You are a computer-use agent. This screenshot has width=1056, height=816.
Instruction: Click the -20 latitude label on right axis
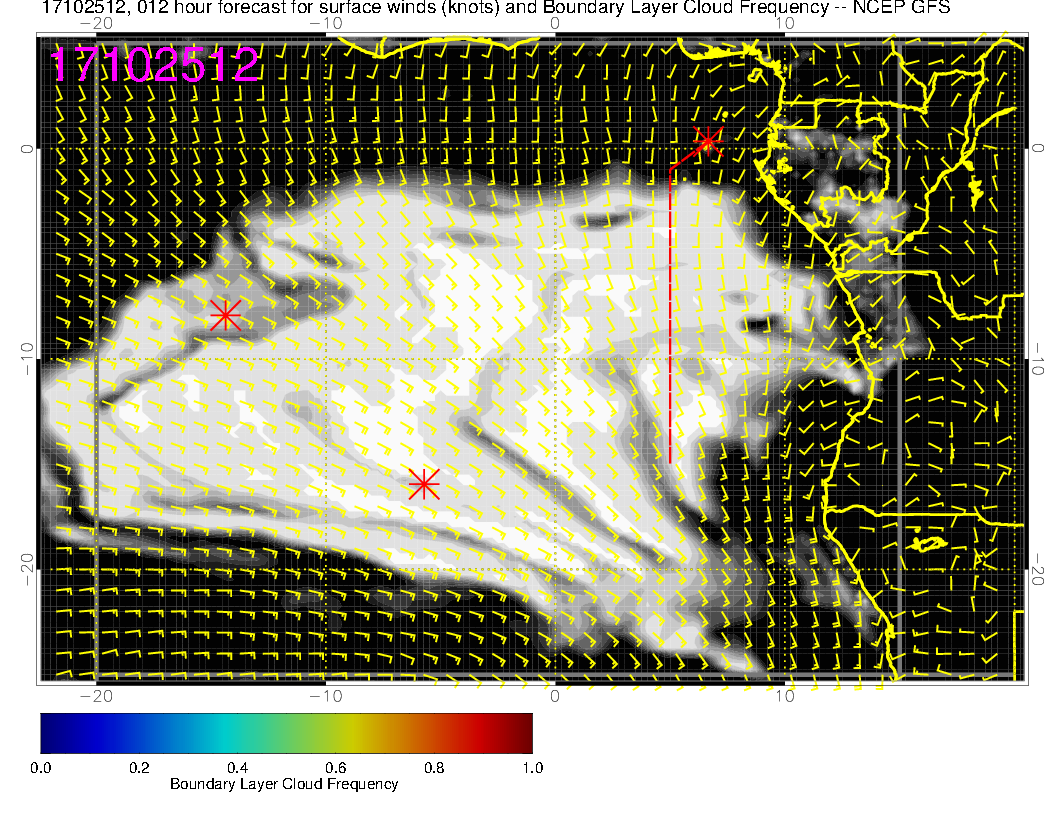tap(1038, 570)
